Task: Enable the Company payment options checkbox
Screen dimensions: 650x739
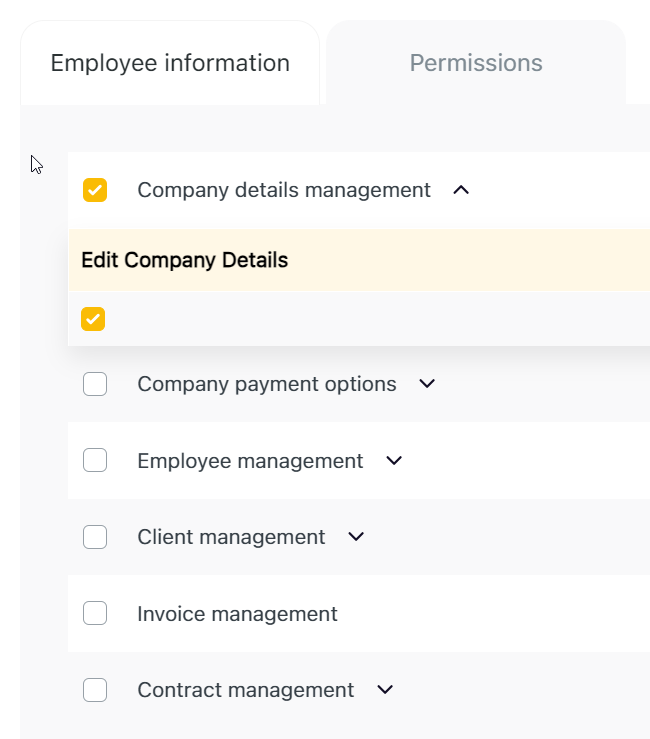Action: point(95,384)
